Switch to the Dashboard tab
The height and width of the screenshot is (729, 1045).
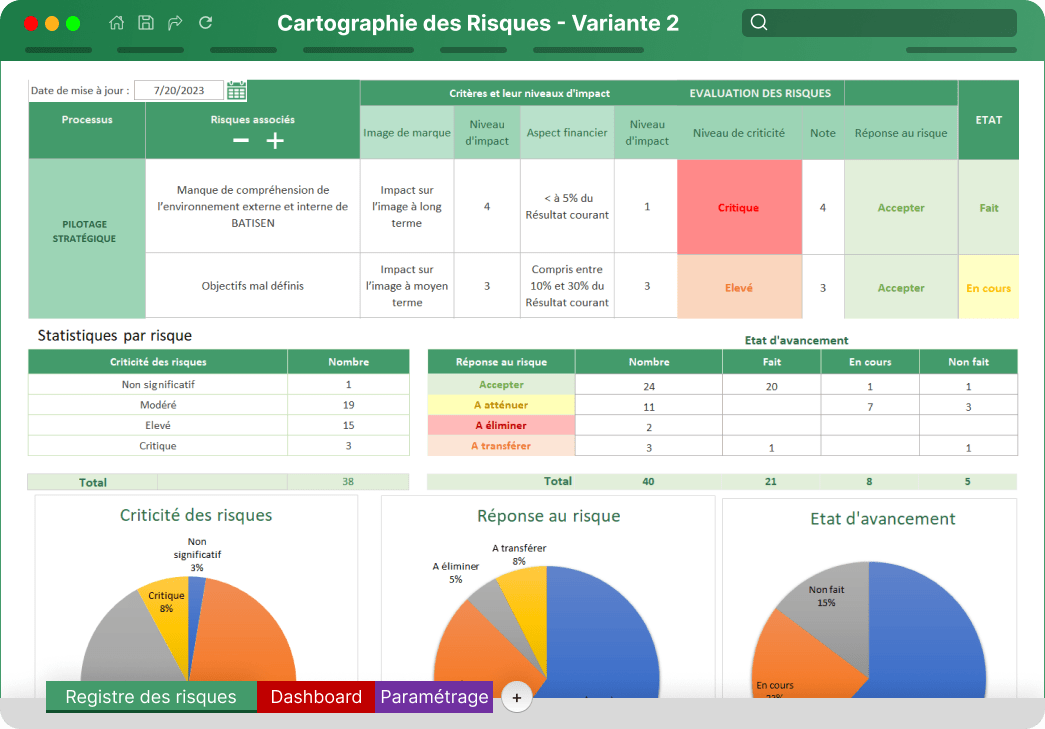pos(316,697)
